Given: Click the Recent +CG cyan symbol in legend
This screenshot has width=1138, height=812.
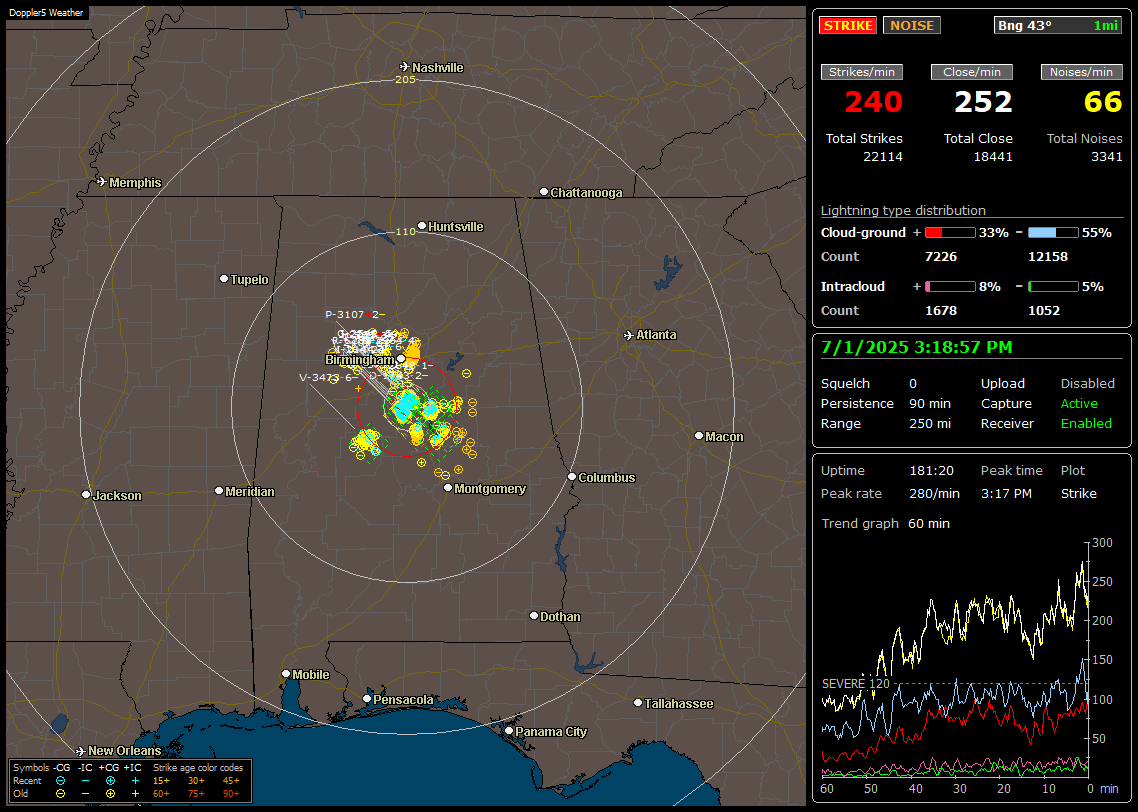Looking at the screenshot, I should (110, 781).
